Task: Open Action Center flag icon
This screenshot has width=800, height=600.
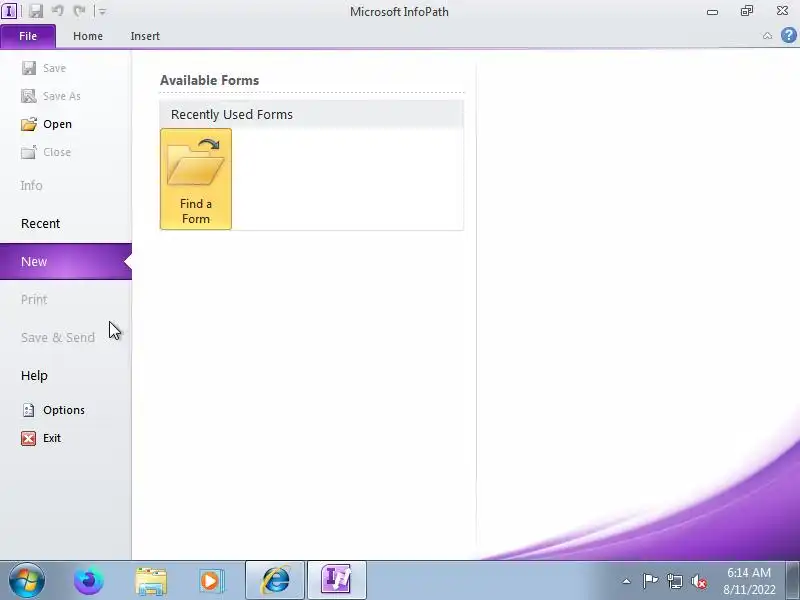Action: click(650, 581)
